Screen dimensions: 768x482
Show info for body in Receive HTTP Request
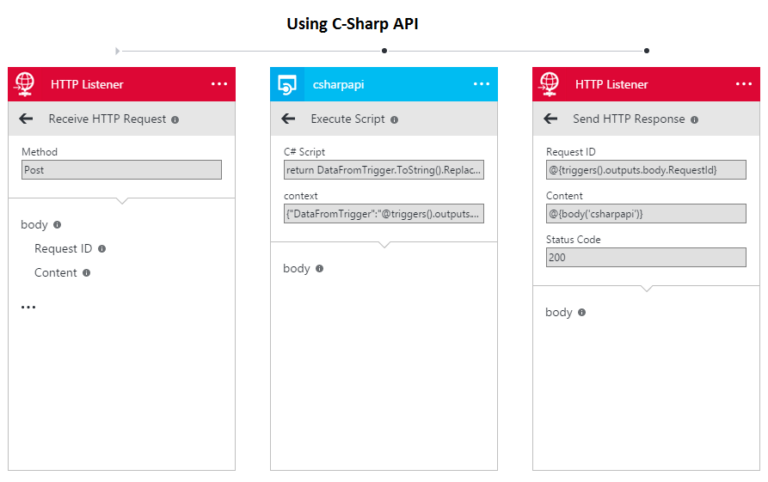tap(57, 225)
